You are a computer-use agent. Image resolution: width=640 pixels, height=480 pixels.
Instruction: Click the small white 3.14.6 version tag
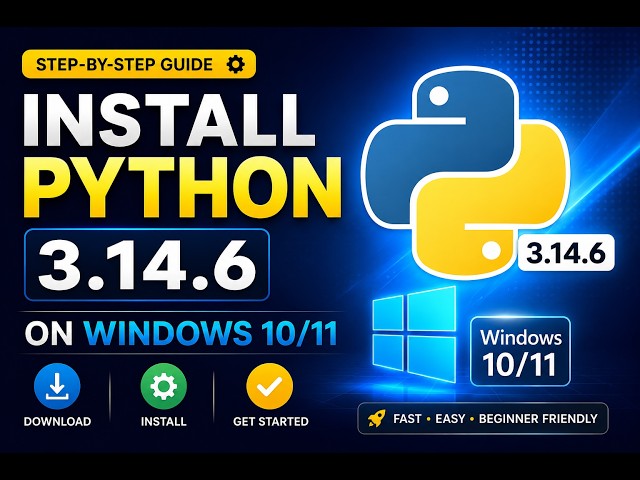tap(566, 253)
